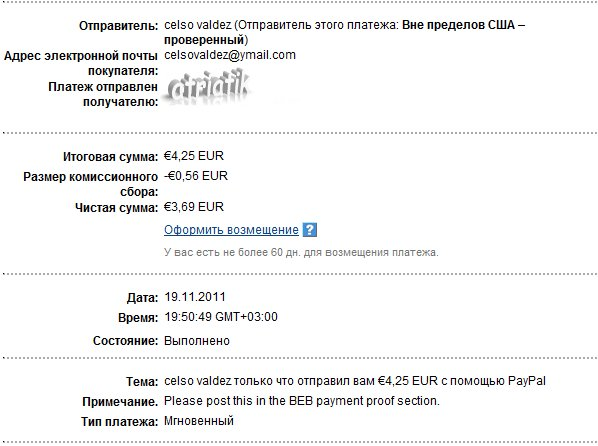Click the date value 19.11.2011
The image size is (598, 446).
pyautogui.click(x=195, y=297)
